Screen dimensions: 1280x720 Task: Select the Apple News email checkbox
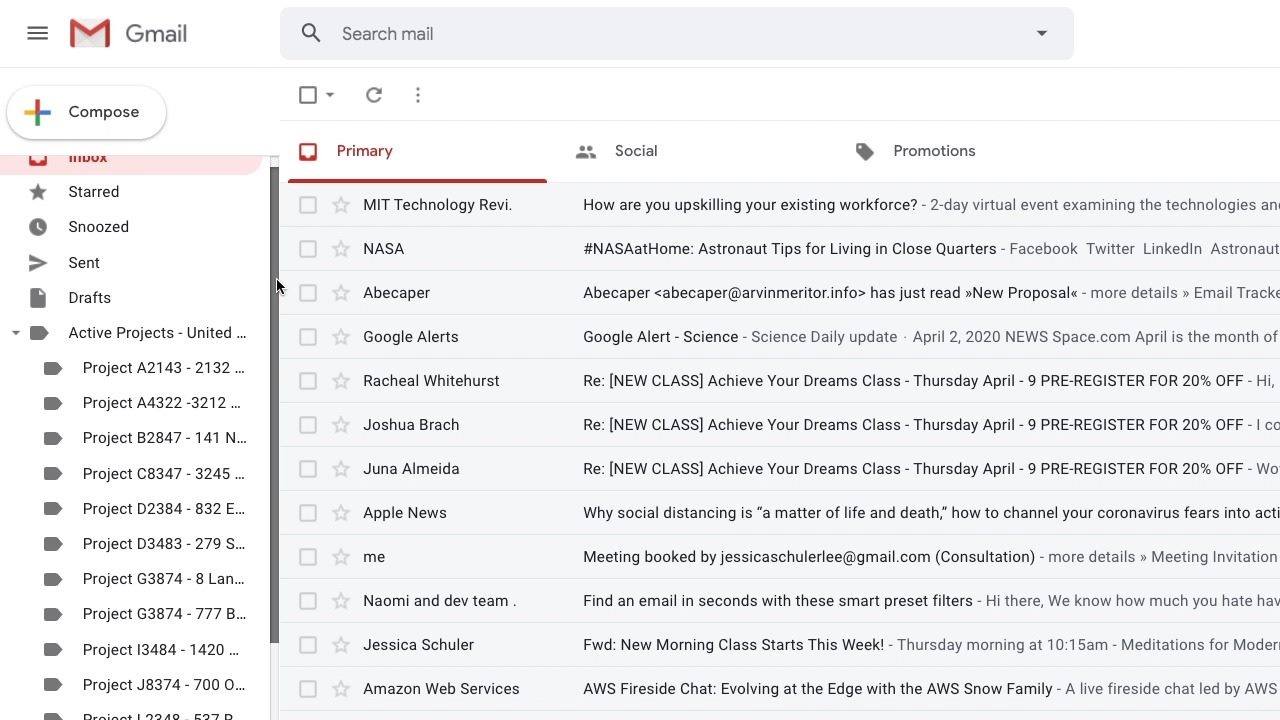(308, 513)
